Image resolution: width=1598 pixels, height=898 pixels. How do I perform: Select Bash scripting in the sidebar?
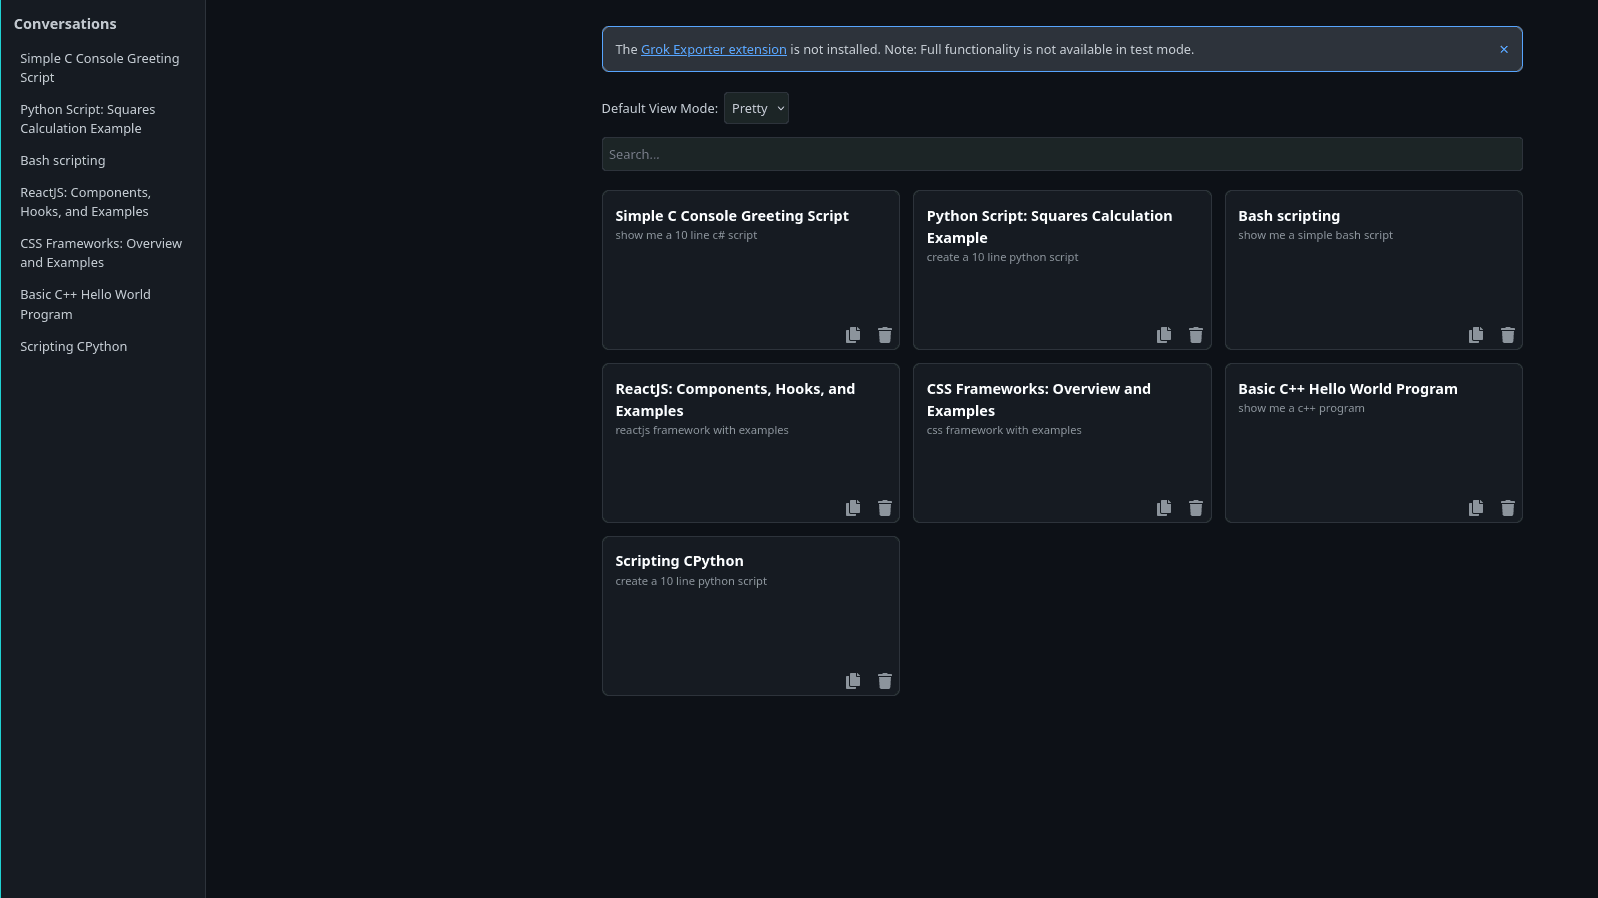point(63,161)
